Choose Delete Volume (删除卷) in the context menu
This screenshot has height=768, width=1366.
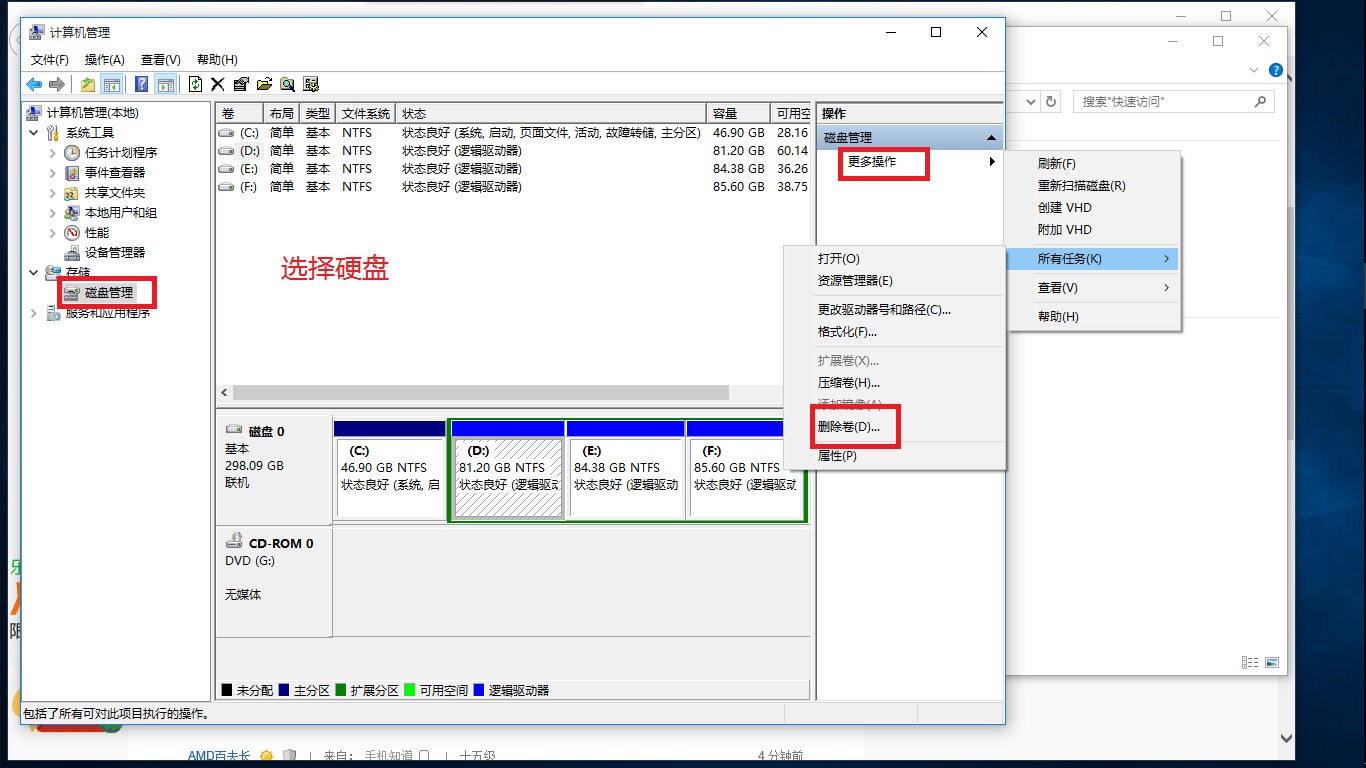coord(894,427)
